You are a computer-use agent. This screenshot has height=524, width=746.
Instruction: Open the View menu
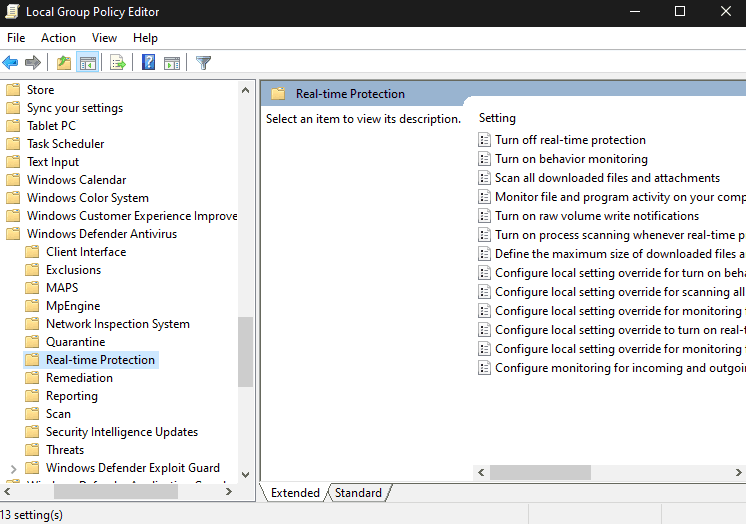tap(104, 38)
